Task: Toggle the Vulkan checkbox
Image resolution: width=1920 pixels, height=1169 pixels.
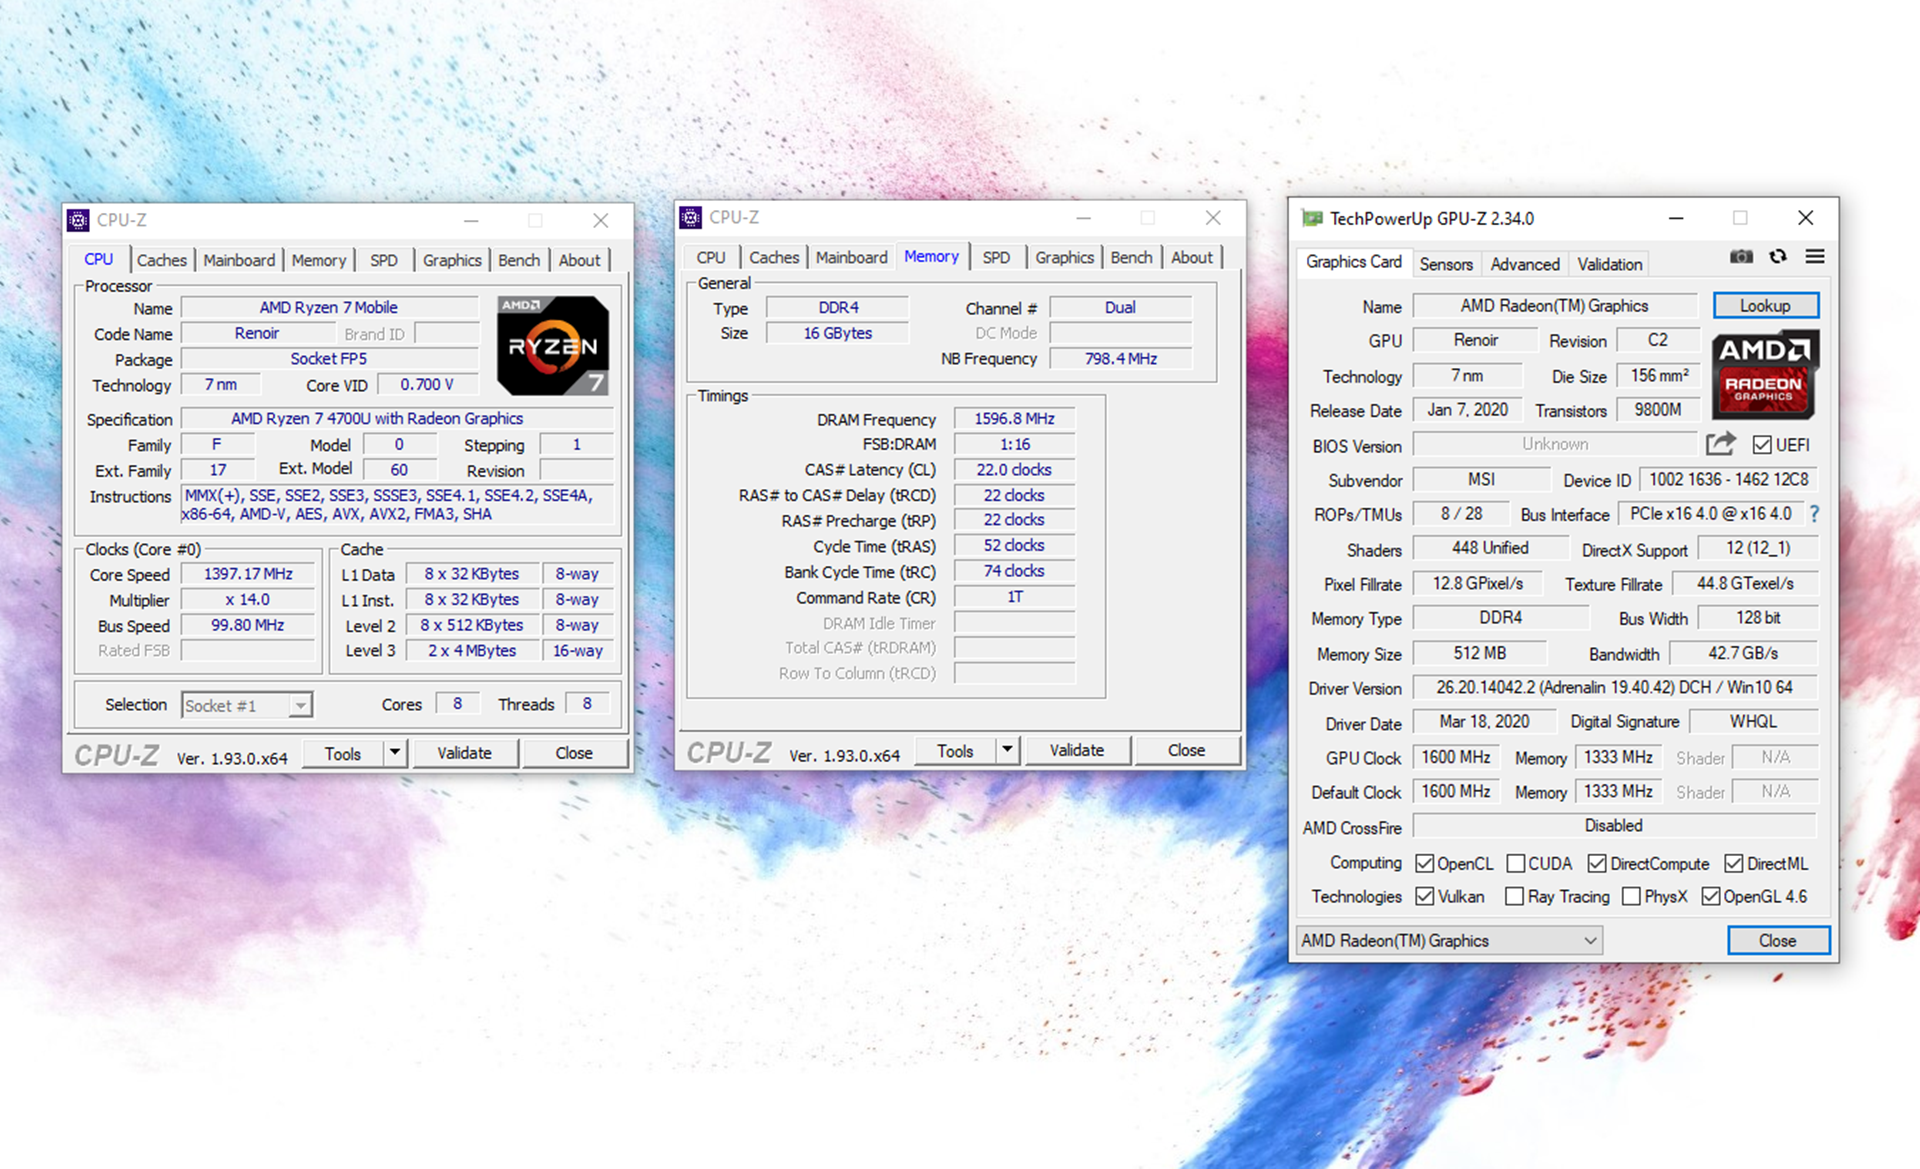Action: [1425, 897]
